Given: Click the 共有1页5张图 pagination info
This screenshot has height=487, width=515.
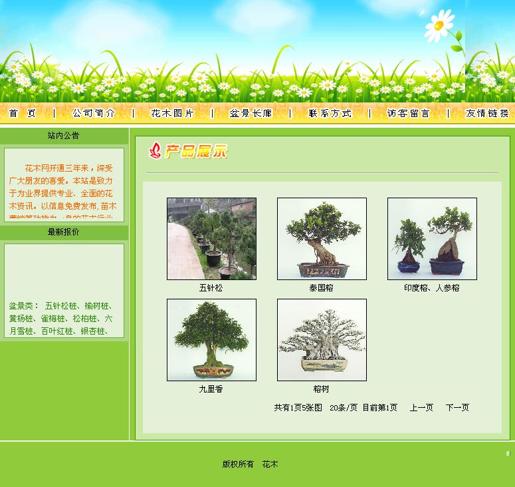Looking at the screenshot, I should 298,407.
